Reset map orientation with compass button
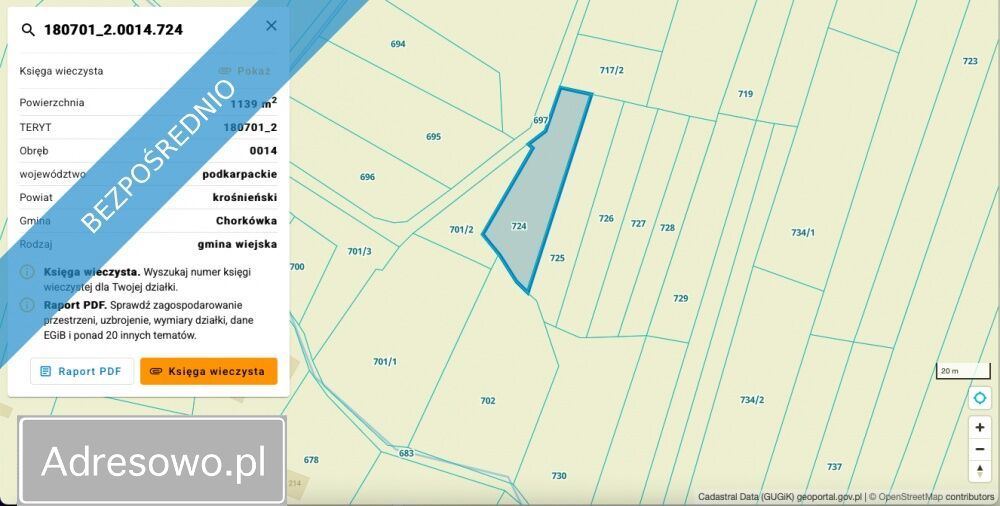 980,472
